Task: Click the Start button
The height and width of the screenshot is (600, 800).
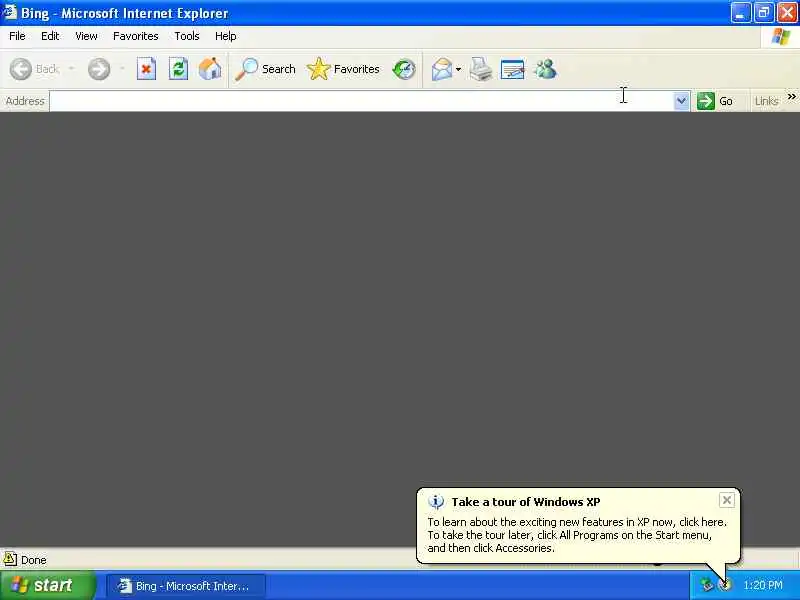Action: click(47, 585)
